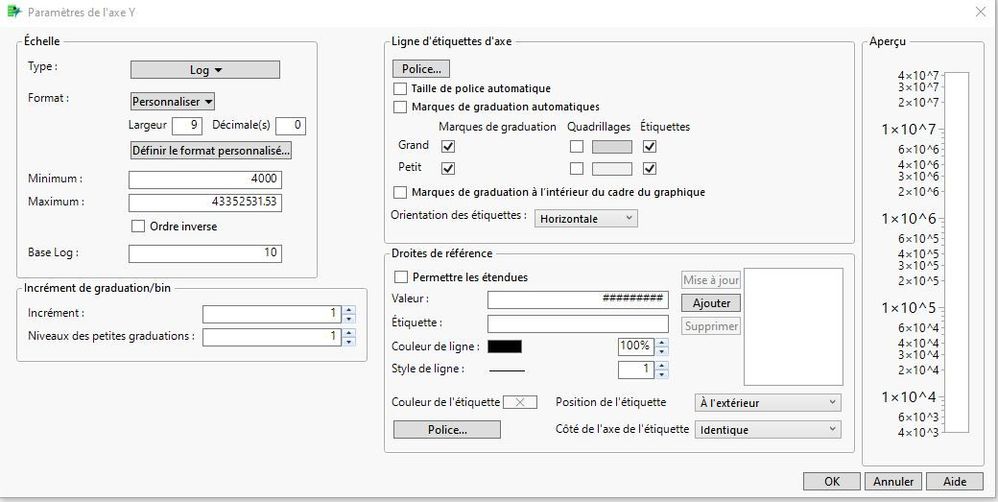
Task: Click the Minimum field showing 4000
Action: click(205, 180)
